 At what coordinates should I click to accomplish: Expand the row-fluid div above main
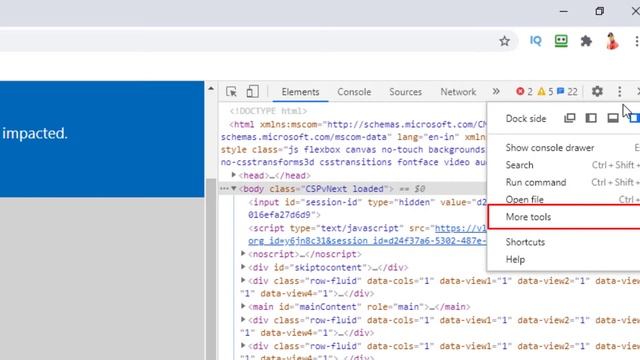[243, 280]
